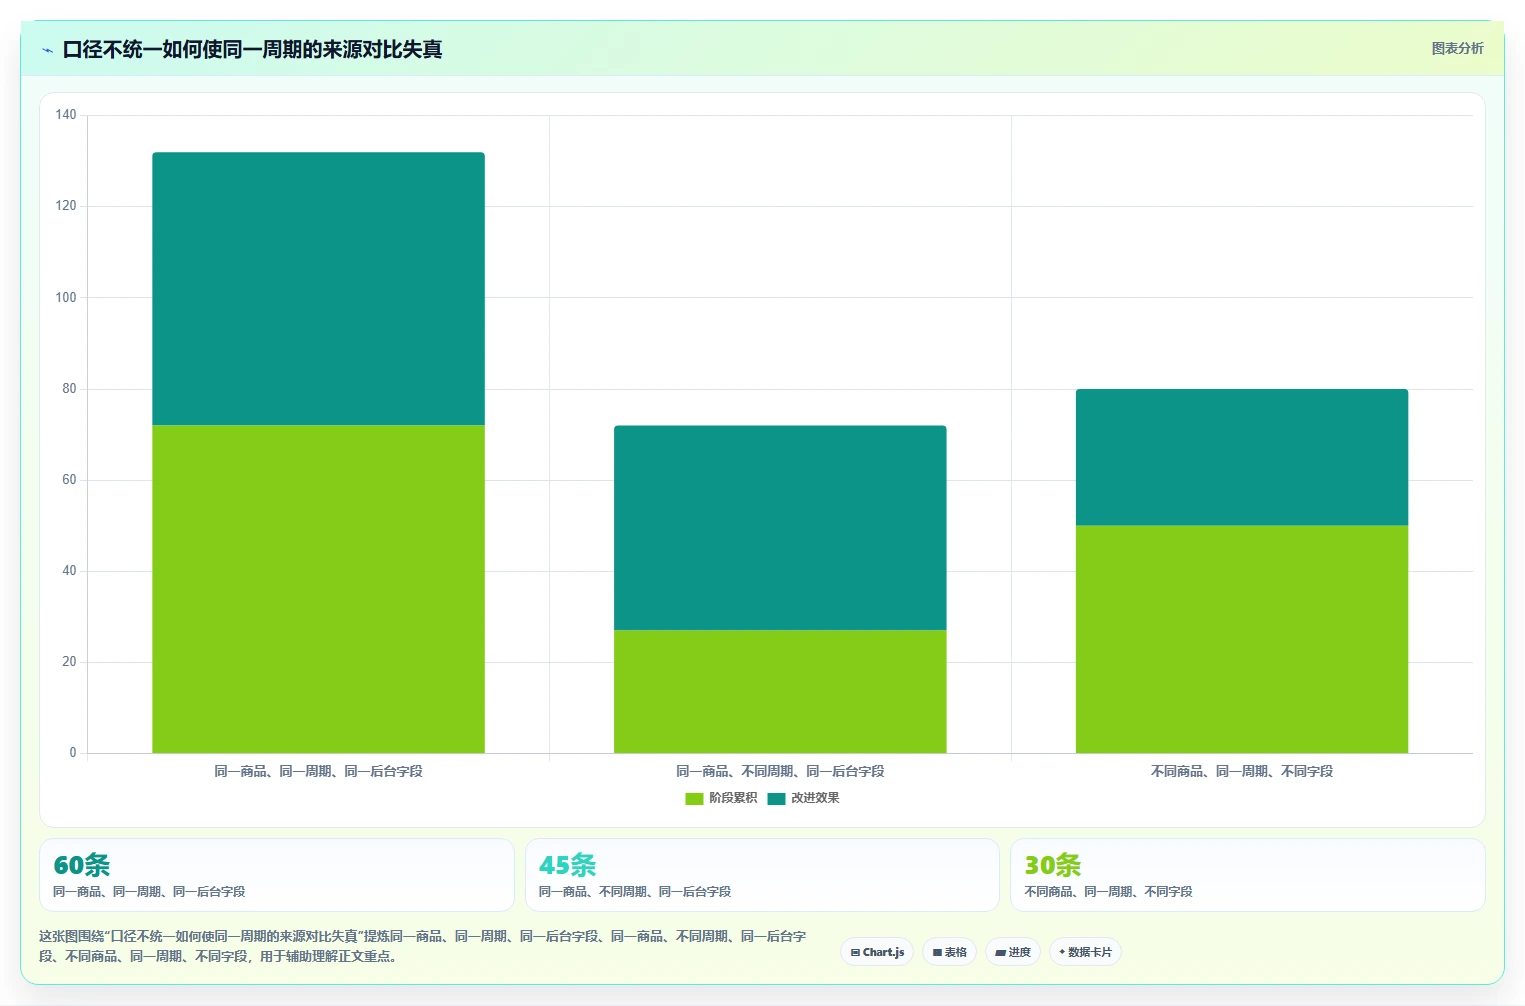Click the y-axis value 20

(x=69, y=662)
